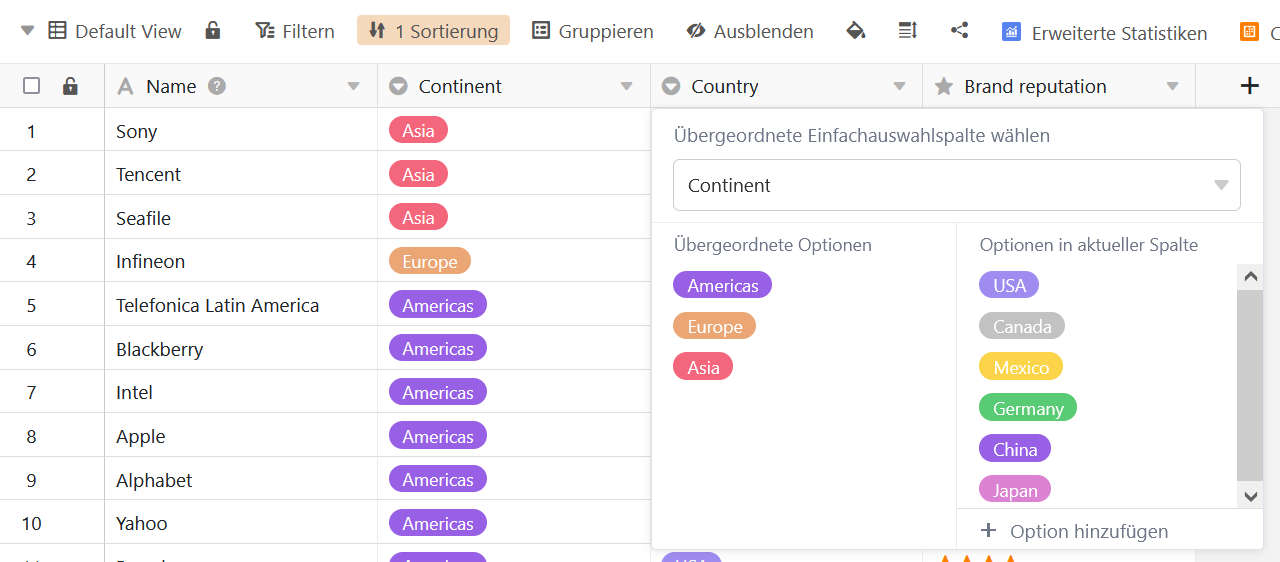Open the Default View menu

coord(114,31)
